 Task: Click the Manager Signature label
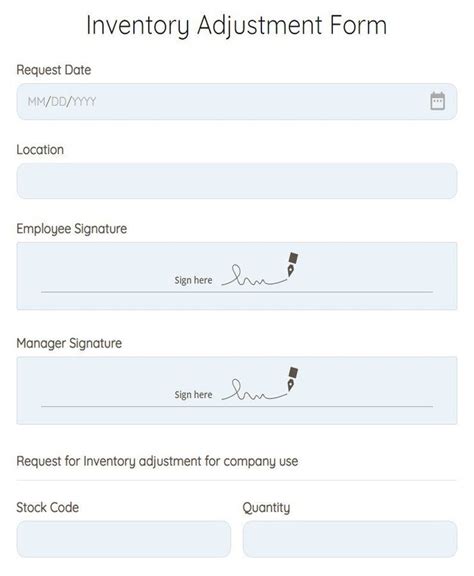pos(69,343)
